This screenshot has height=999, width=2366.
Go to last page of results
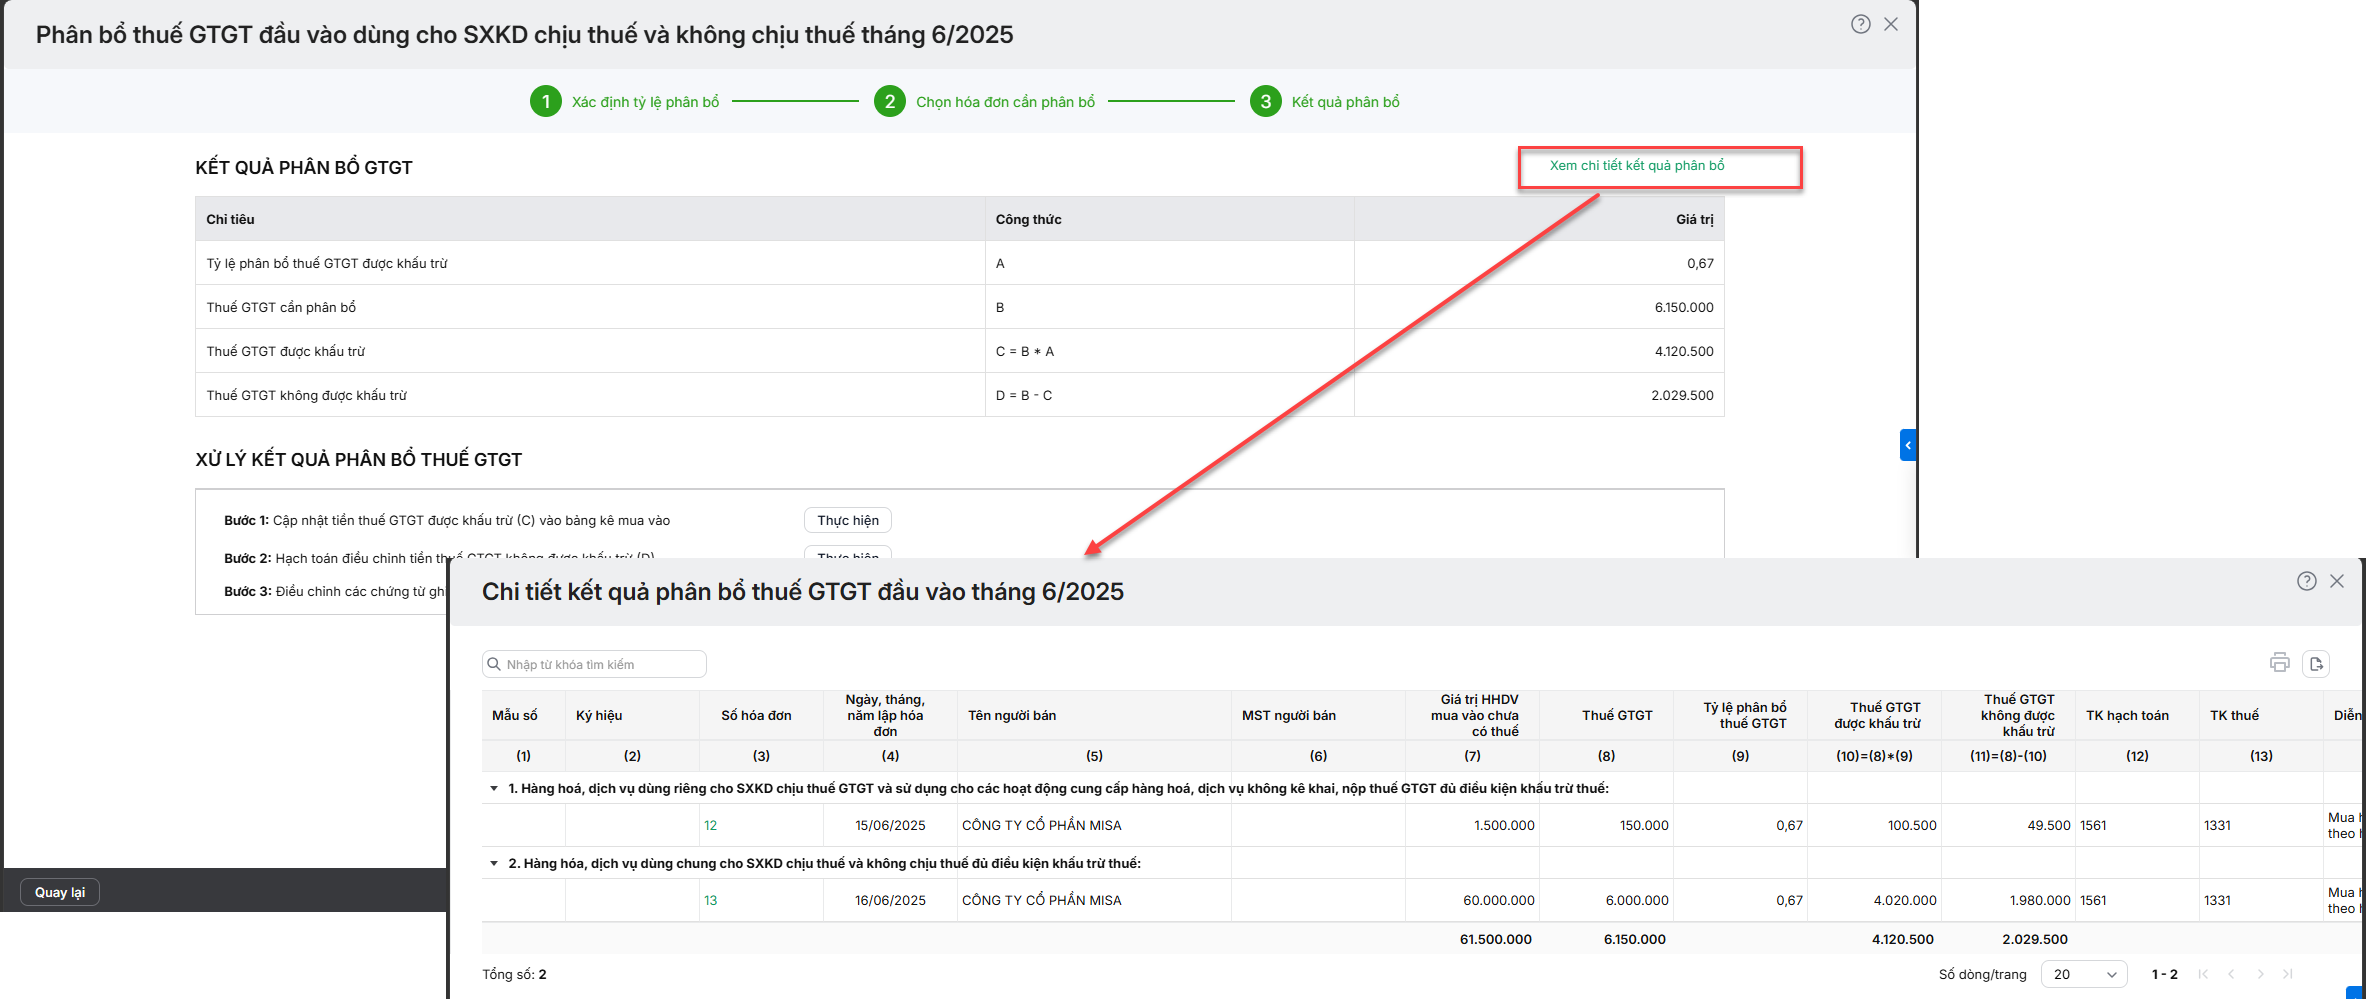click(2288, 974)
